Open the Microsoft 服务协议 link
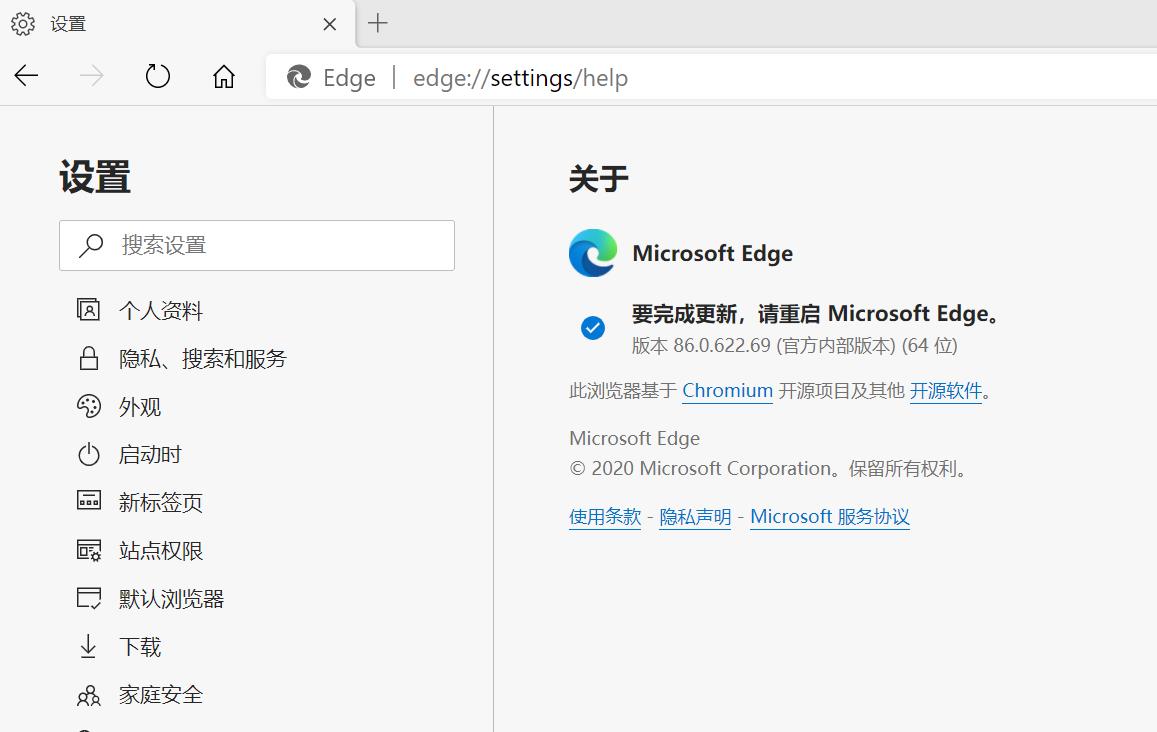The width and height of the screenshot is (1157, 732). coord(829,517)
